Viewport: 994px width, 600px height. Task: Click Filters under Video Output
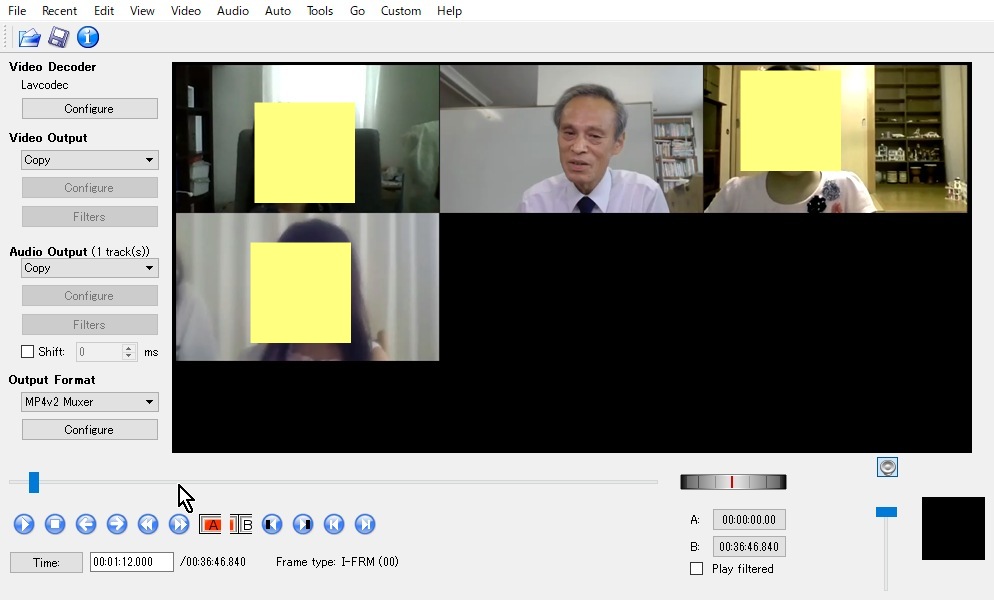(89, 216)
